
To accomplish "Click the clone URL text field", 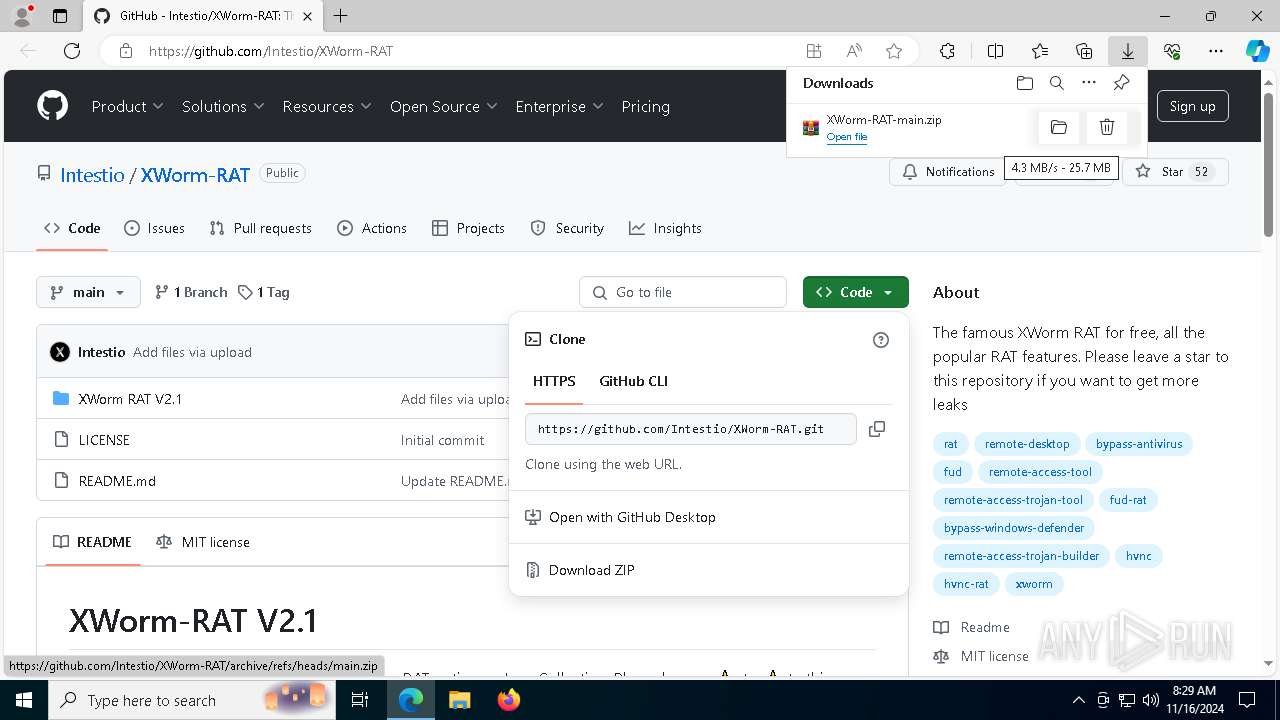I will (690, 429).
